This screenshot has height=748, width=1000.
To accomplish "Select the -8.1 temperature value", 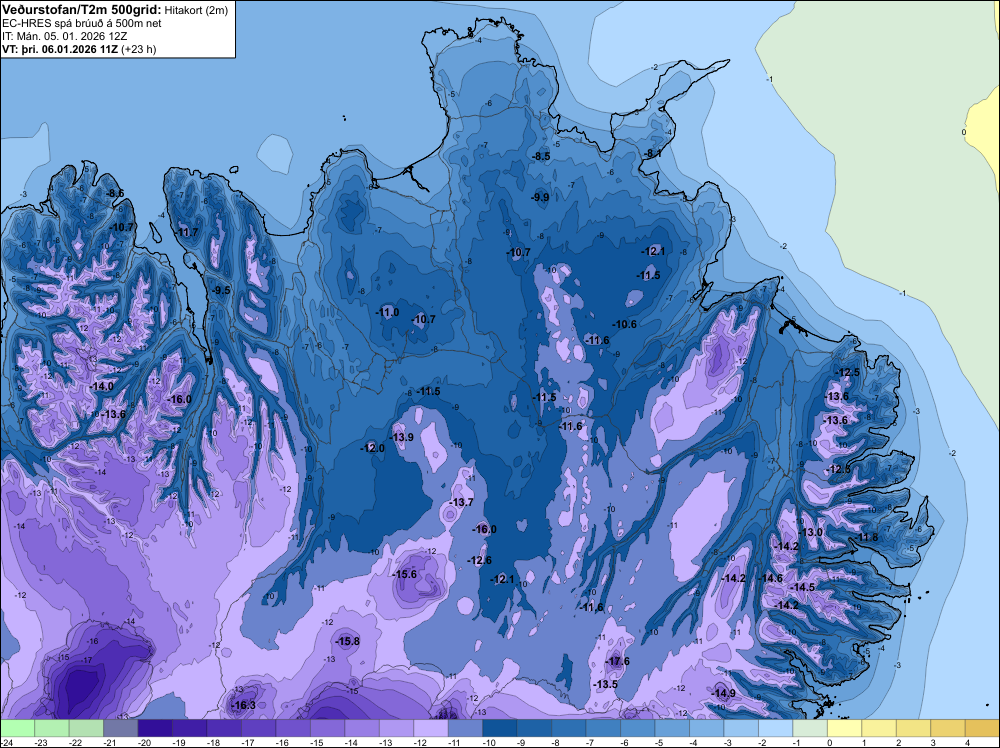I will coord(652,154).
